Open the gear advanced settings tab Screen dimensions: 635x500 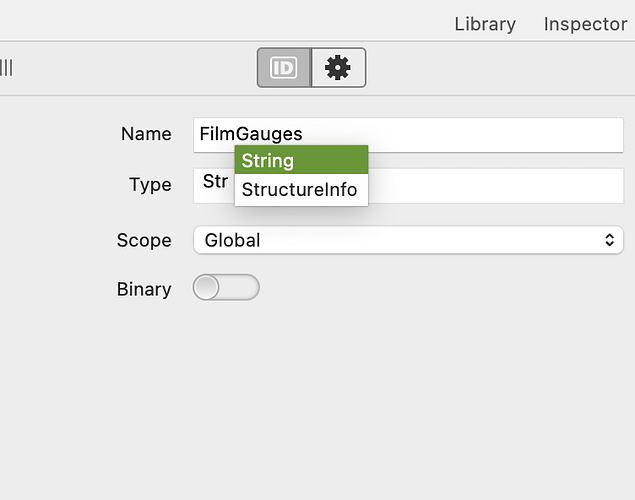339,68
